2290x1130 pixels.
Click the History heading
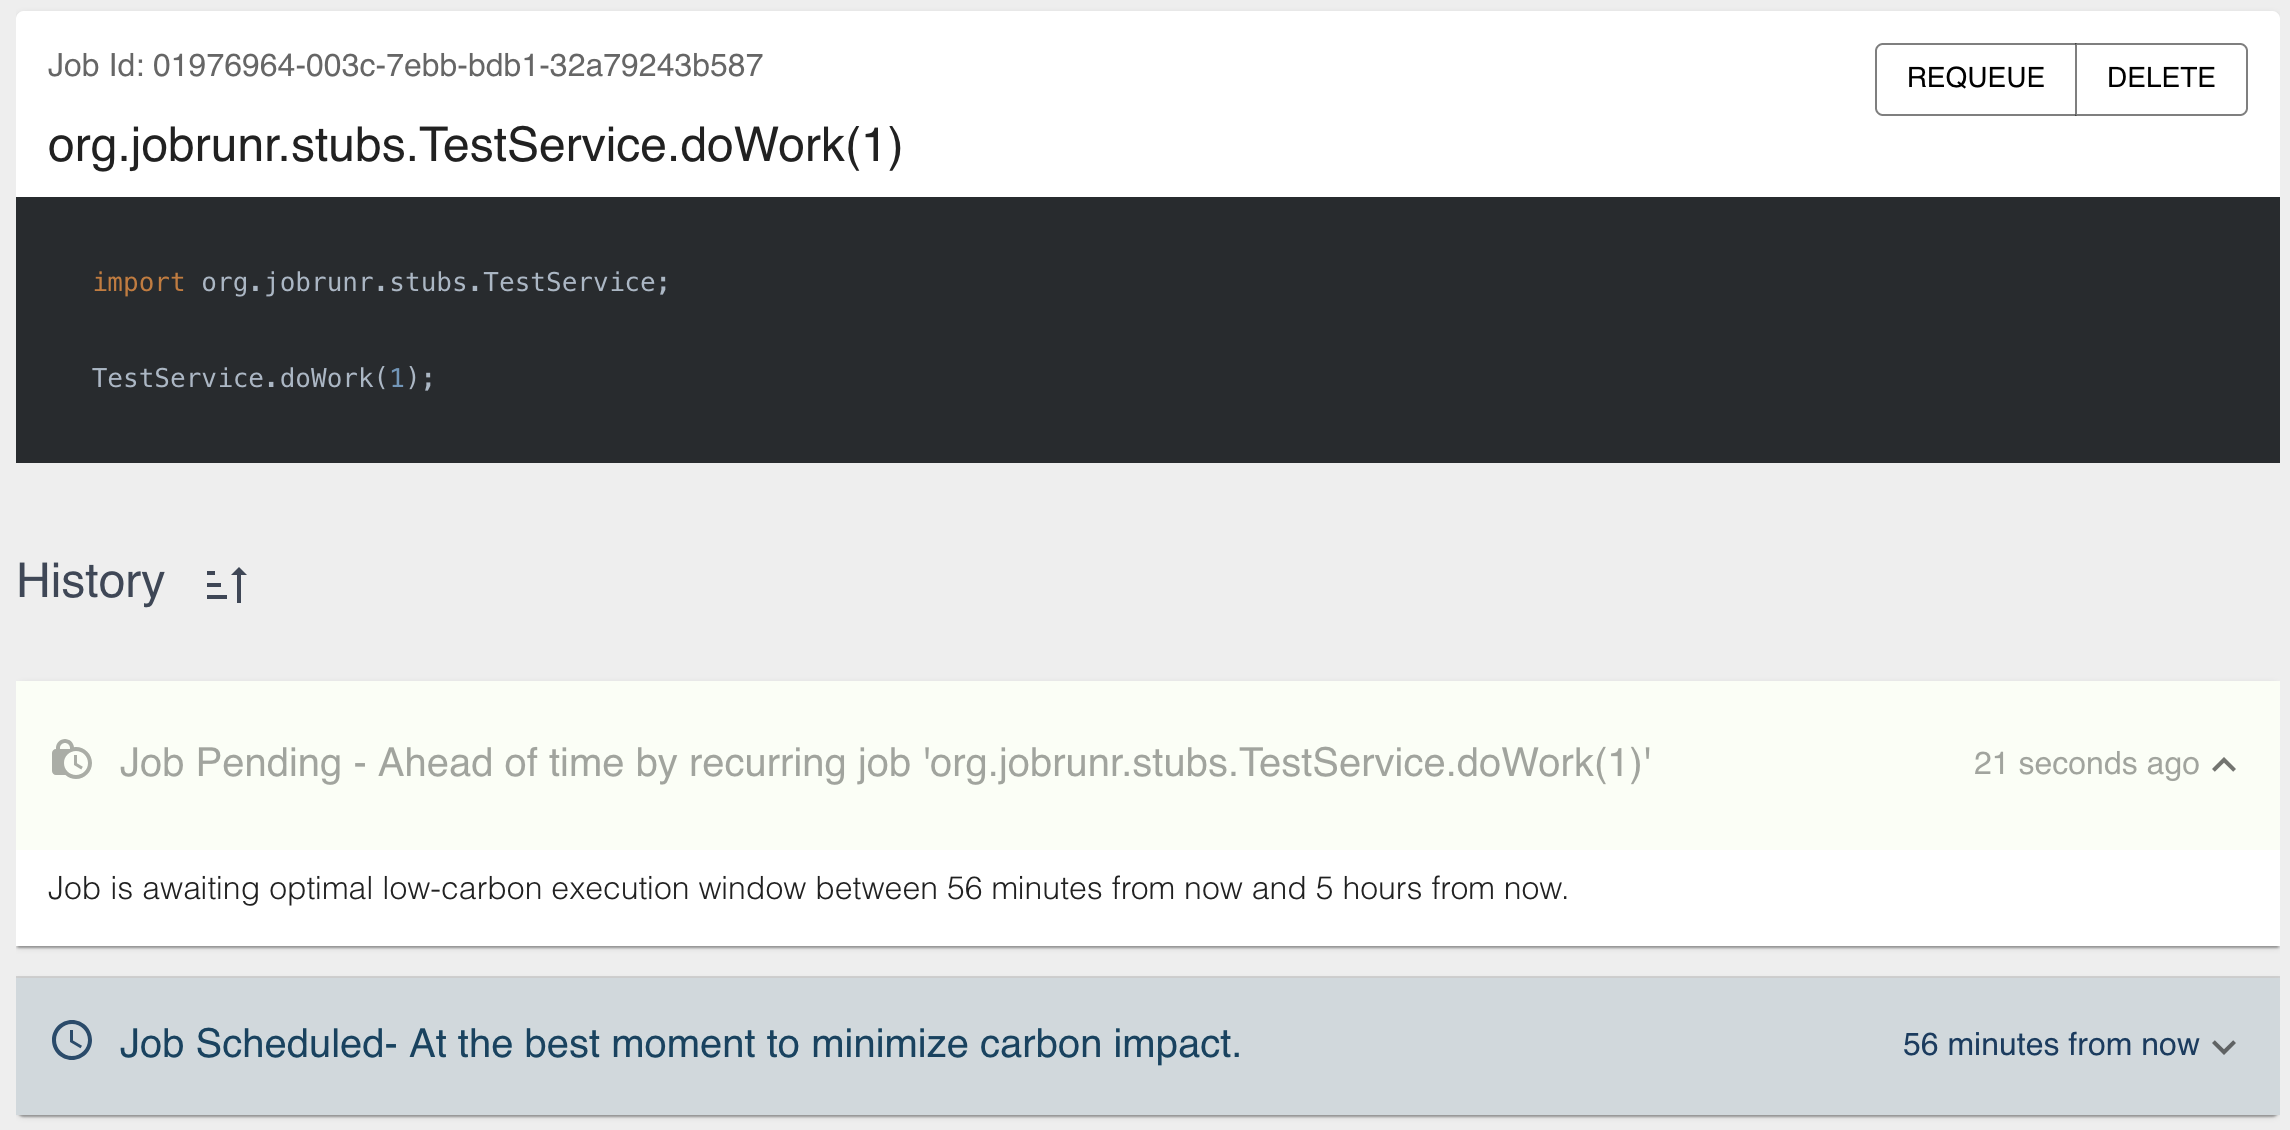coord(91,582)
